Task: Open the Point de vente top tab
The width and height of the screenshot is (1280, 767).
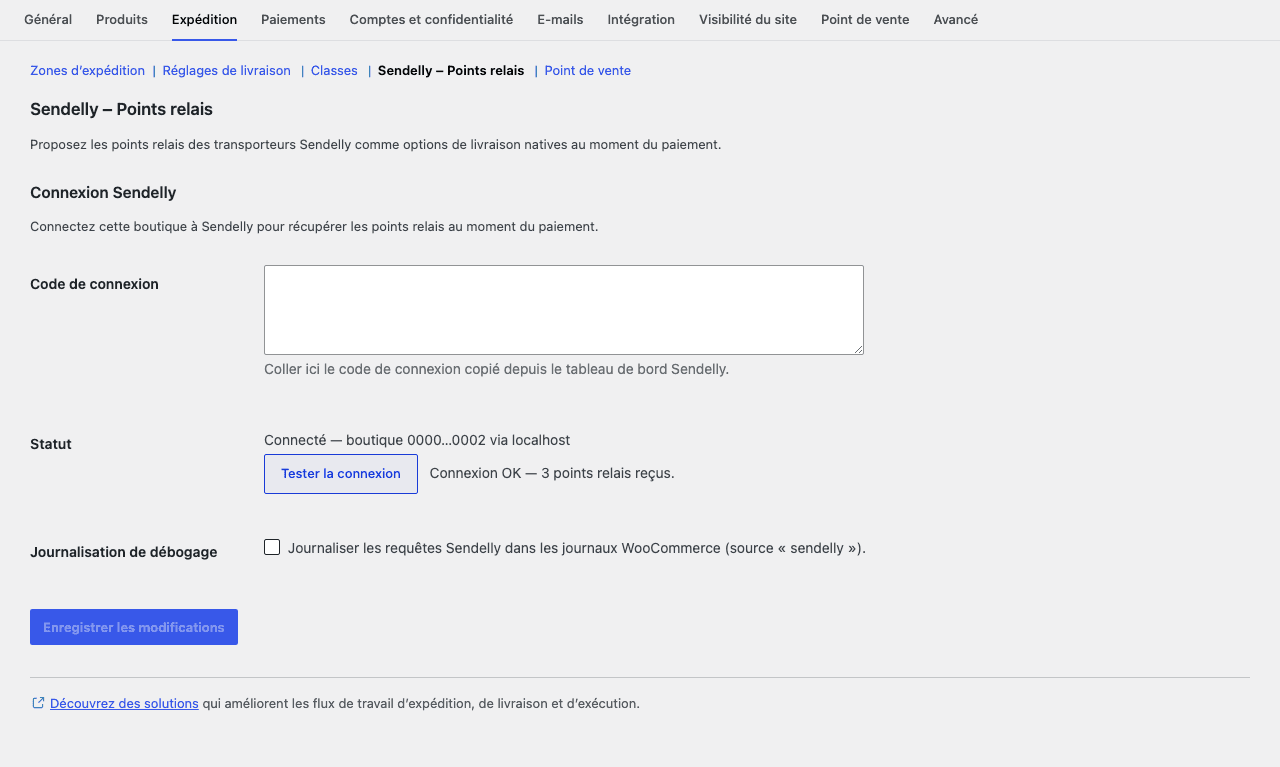Action: (865, 19)
